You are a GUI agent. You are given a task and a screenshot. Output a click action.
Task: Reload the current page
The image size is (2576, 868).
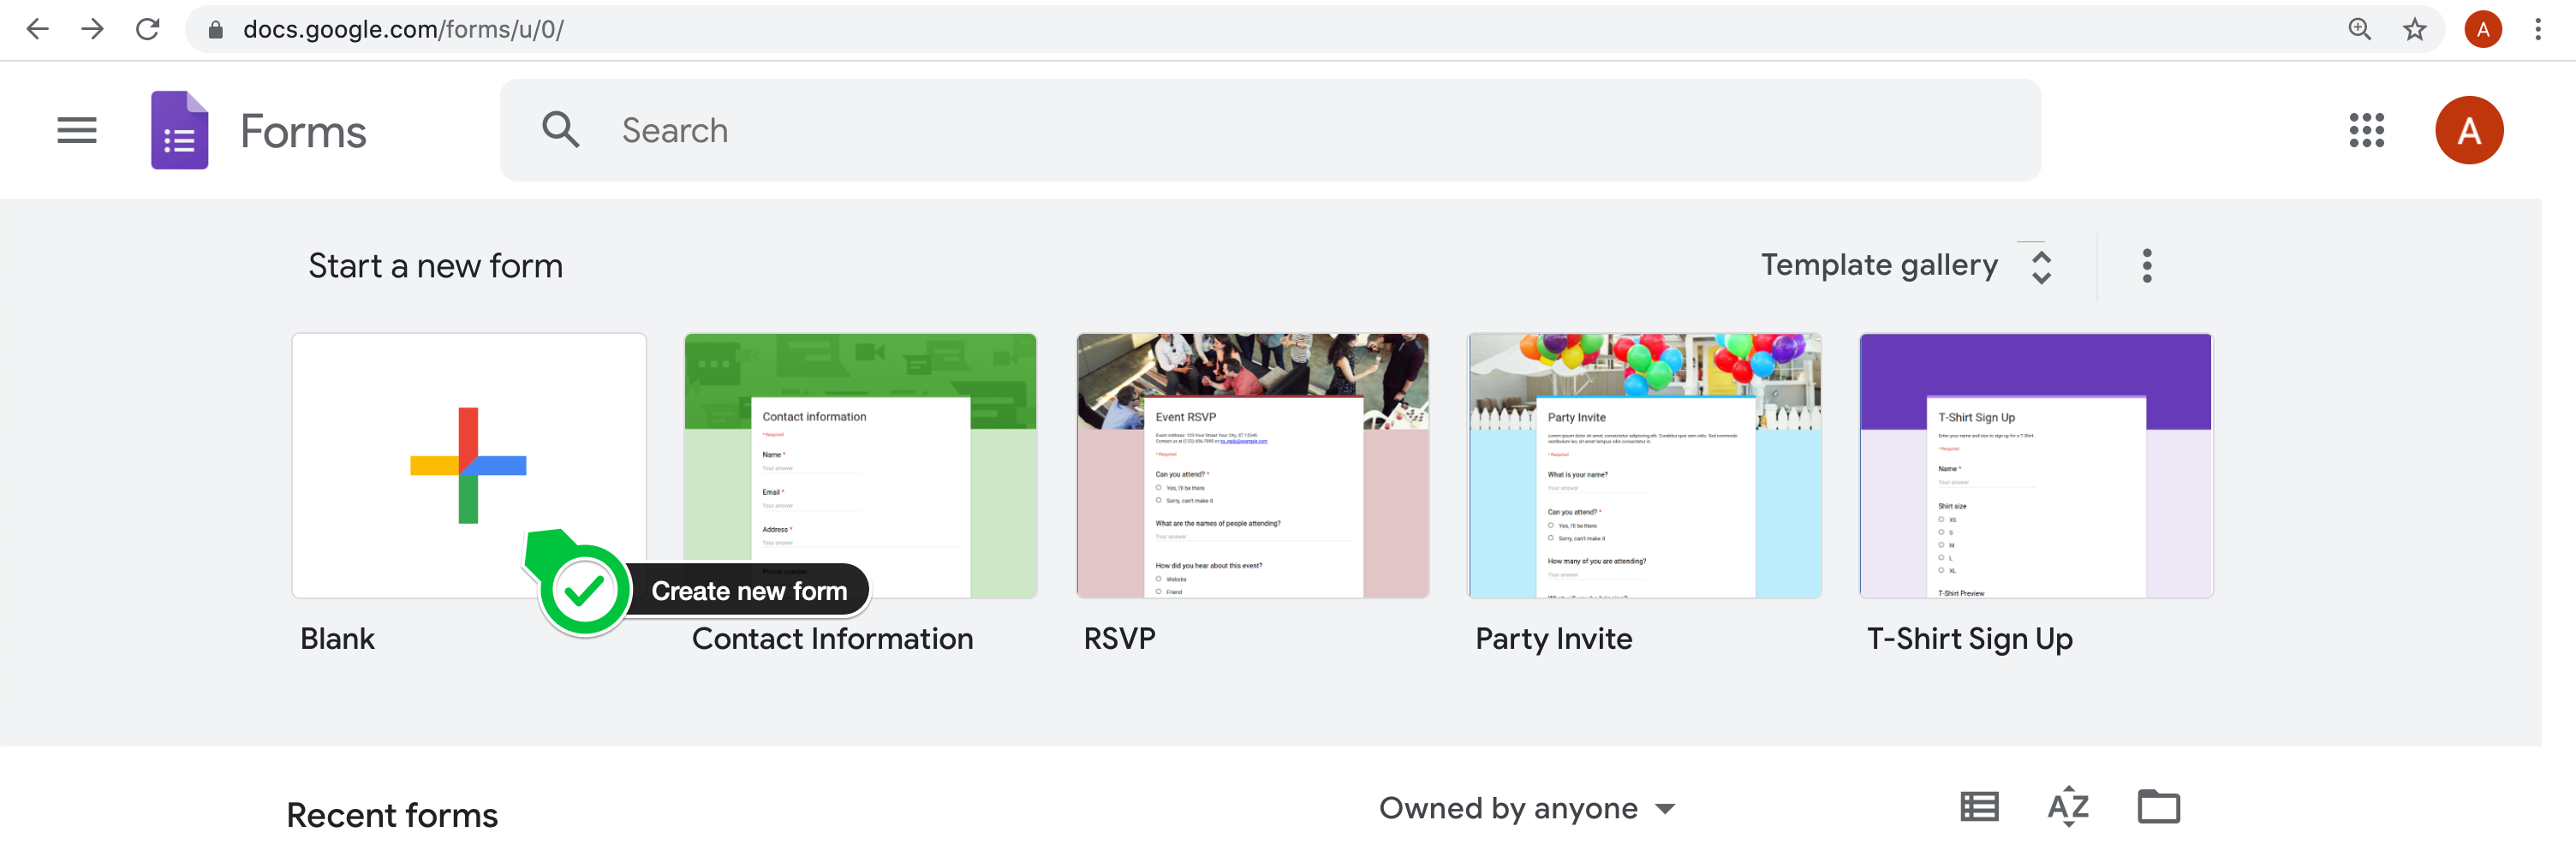click(x=147, y=29)
